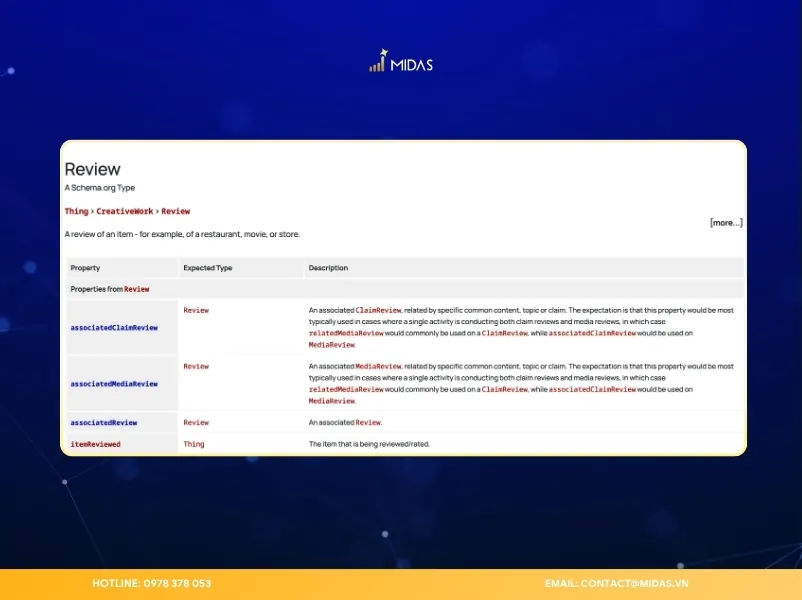Open the associatedClaimReview property name
Image resolution: width=802 pixels, height=600 pixels.
coord(114,327)
